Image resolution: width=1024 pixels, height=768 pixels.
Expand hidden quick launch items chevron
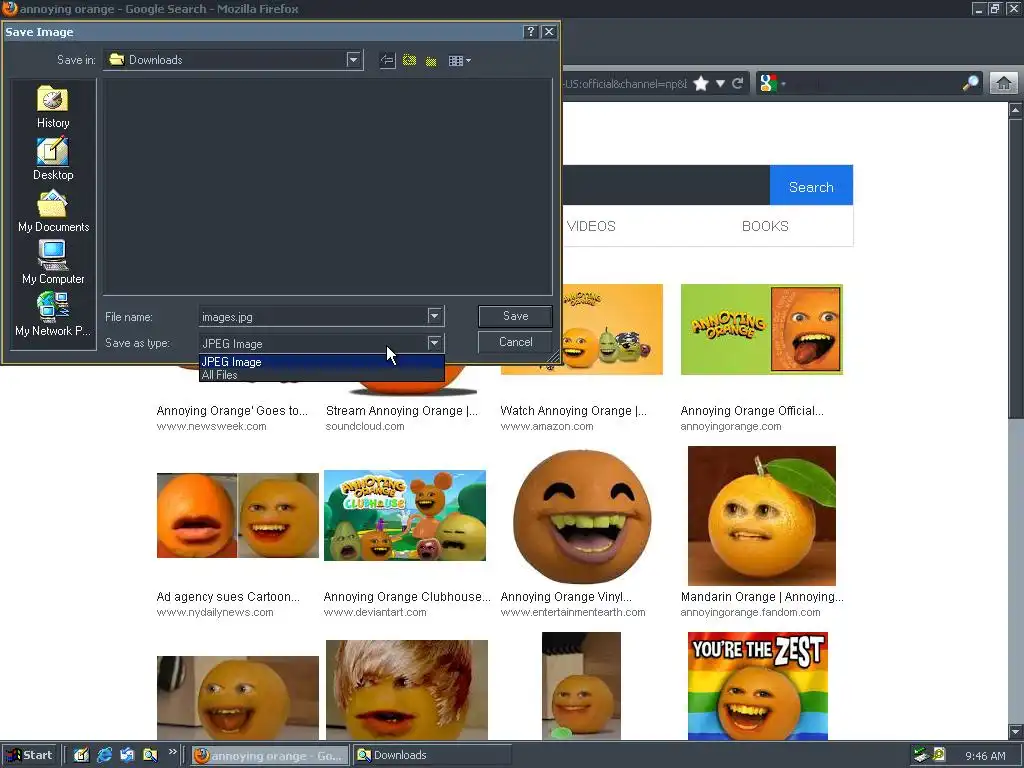click(172, 752)
